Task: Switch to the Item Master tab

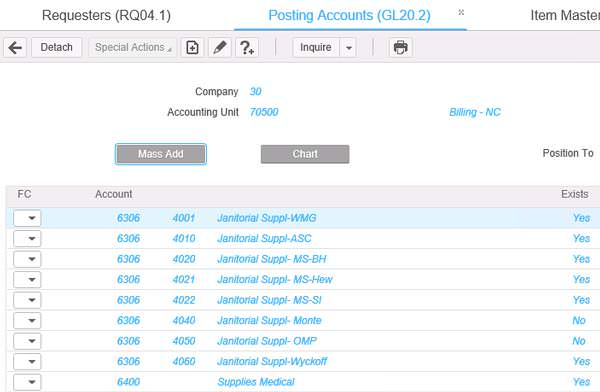Action: (x=565, y=15)
